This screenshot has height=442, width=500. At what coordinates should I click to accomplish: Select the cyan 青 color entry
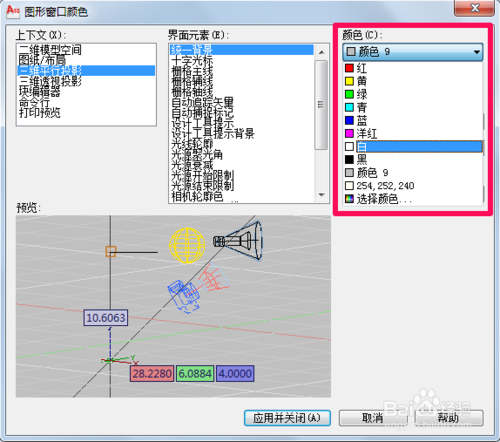[x=413, y=107]
